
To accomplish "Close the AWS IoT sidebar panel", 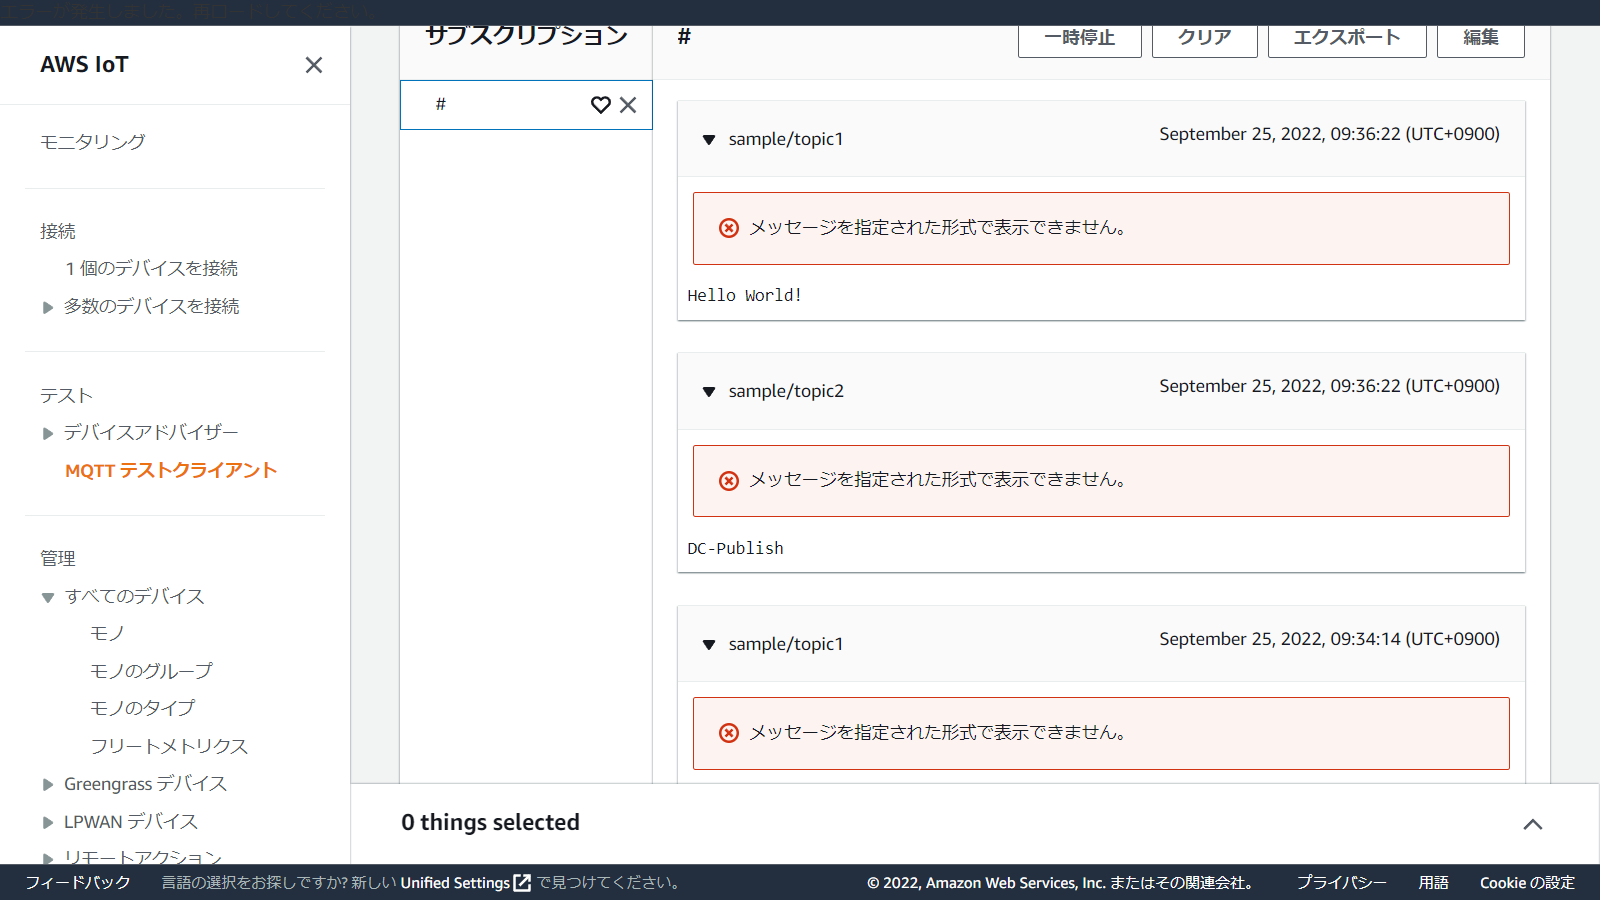I will (x=313, y=65).
